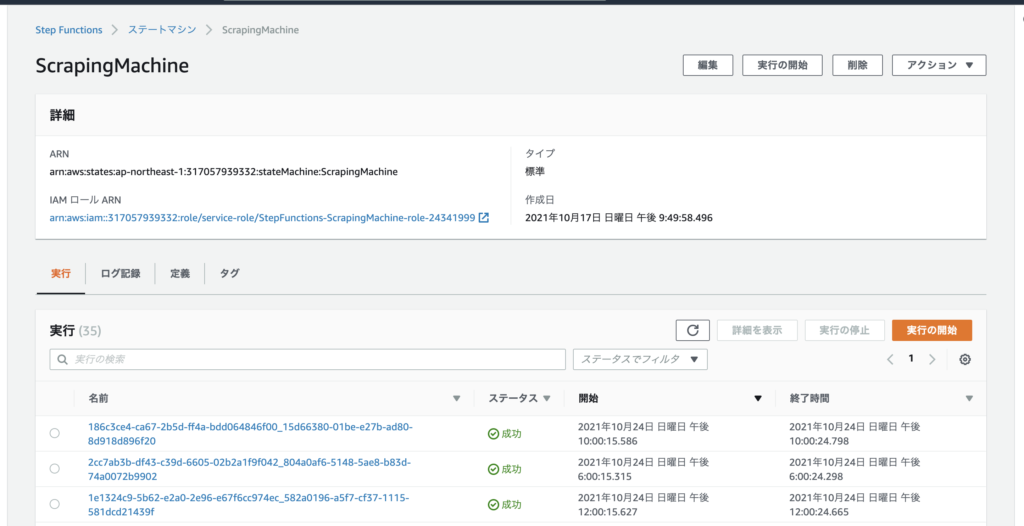
Task: Click the search magnifier in 実行の検索 field
Action: point(63,359)
